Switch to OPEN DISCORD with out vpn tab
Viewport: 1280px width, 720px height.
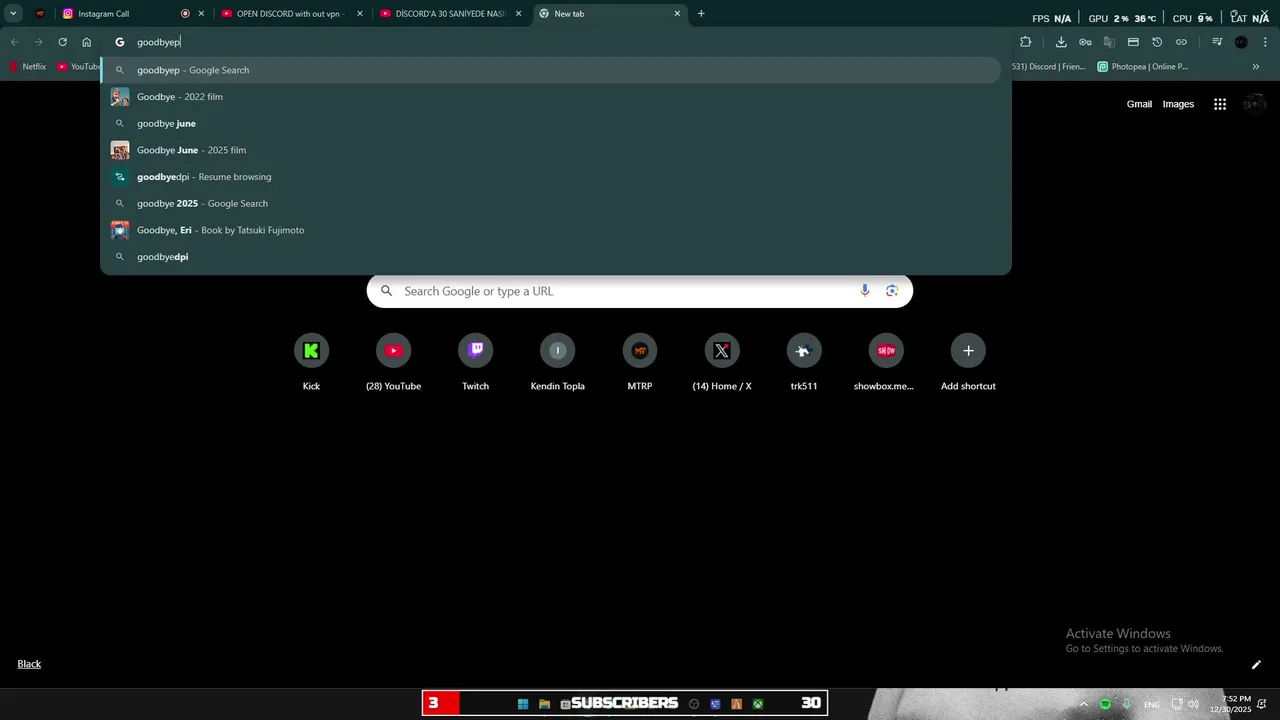(x=289, y=14)
